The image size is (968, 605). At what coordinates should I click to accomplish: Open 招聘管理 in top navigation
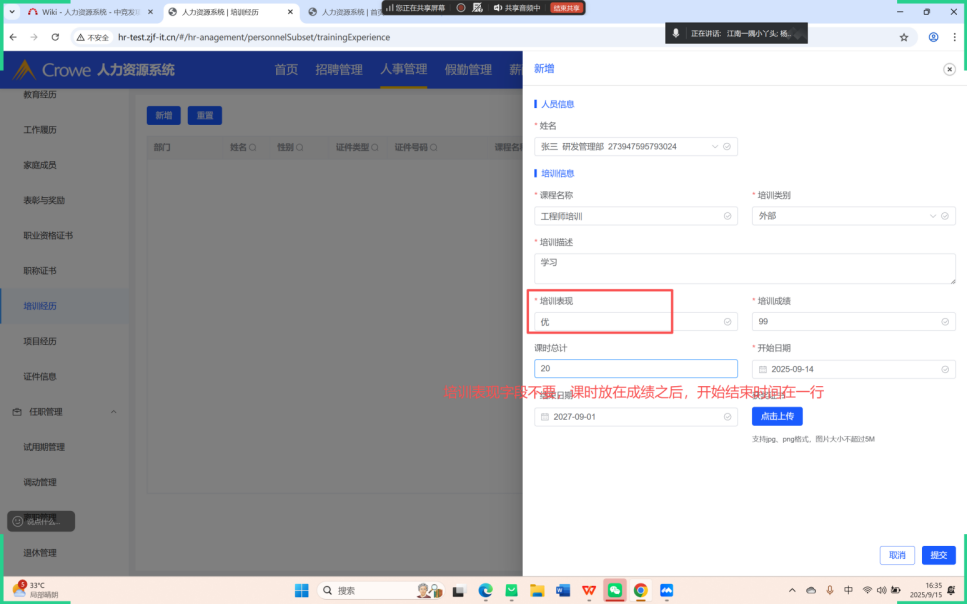click(339, 70)
